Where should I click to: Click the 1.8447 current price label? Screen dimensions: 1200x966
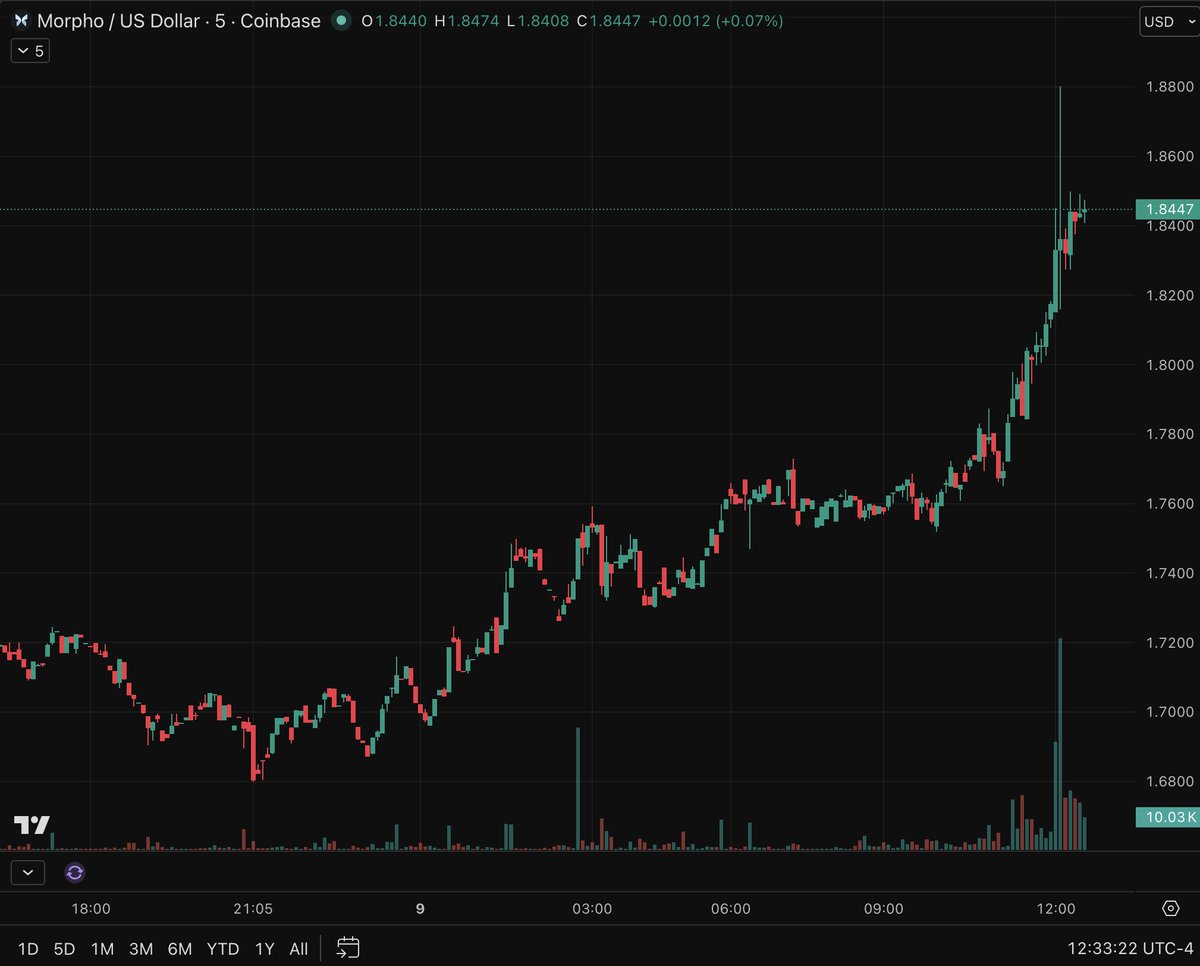coord(1165,209)
